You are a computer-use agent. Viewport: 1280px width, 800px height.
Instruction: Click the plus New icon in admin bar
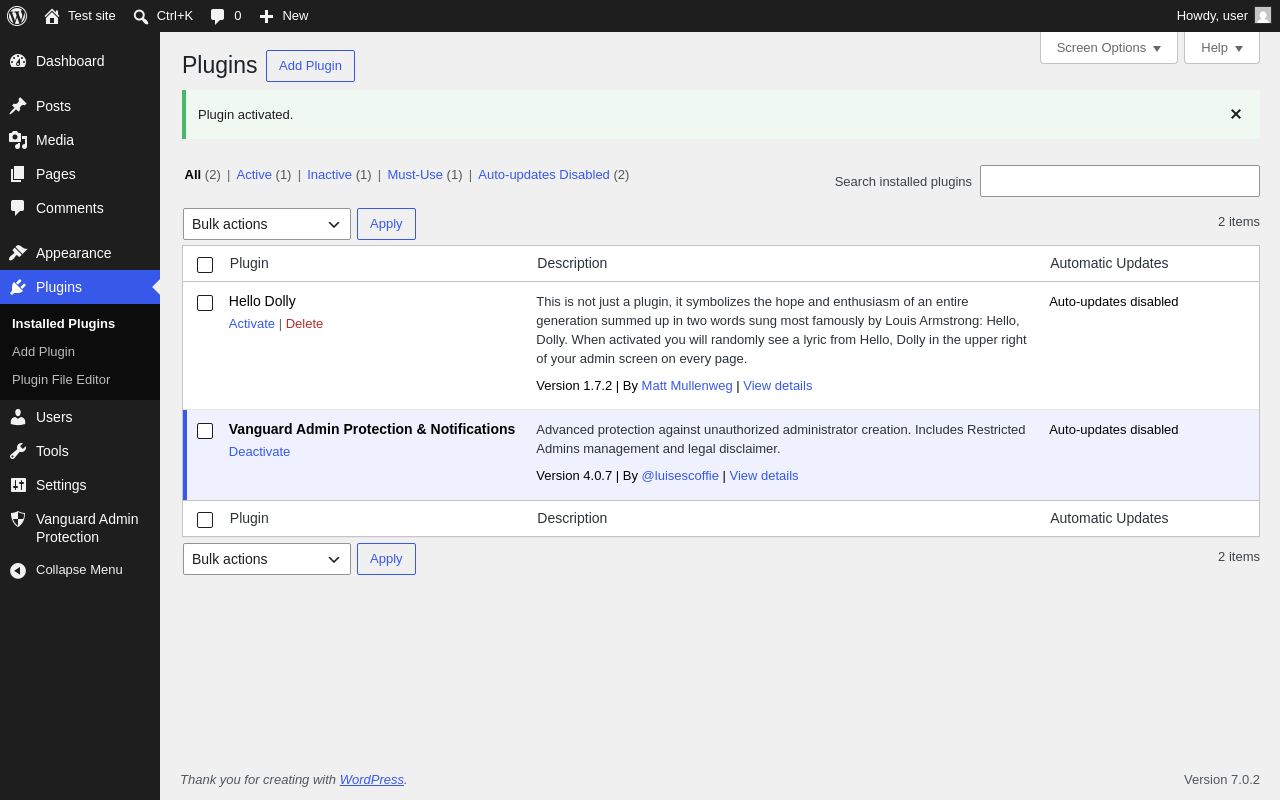tap(266, 16)
